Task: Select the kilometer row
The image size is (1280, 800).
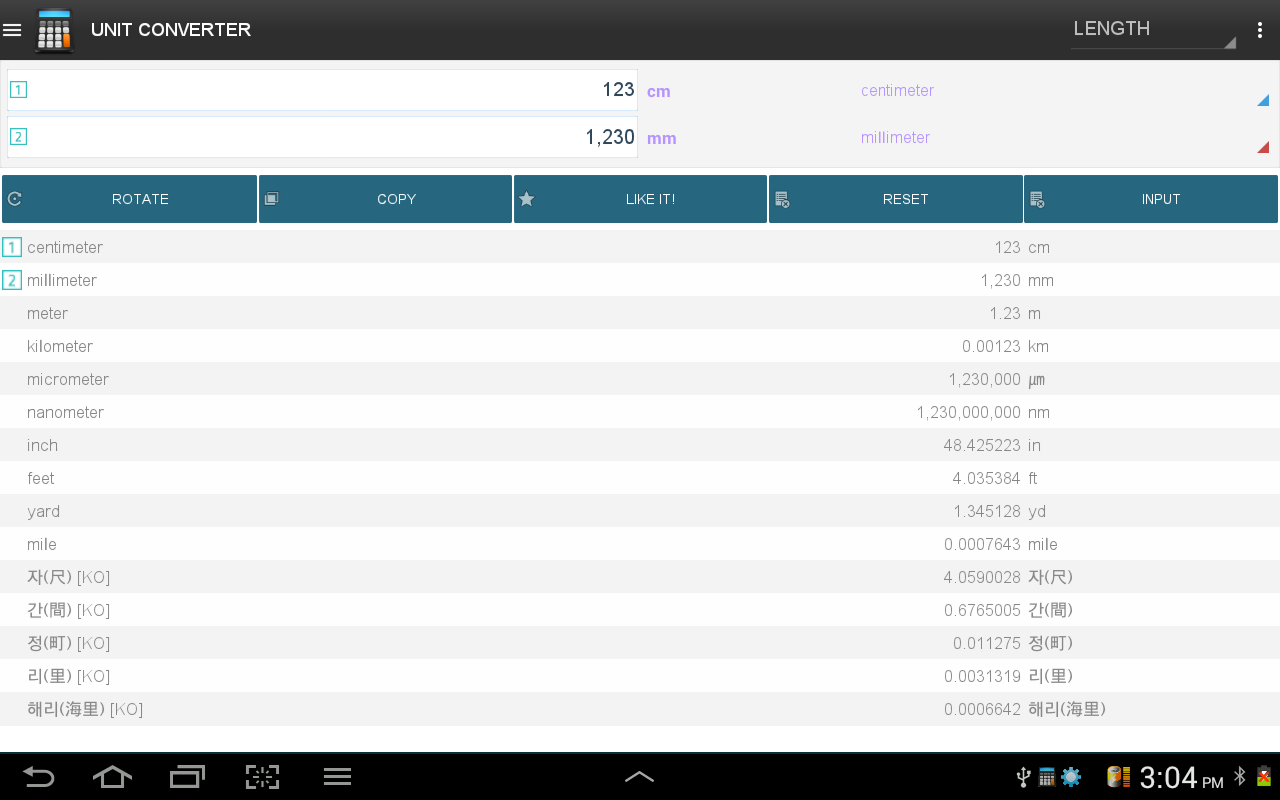Action: pos(640,346)
